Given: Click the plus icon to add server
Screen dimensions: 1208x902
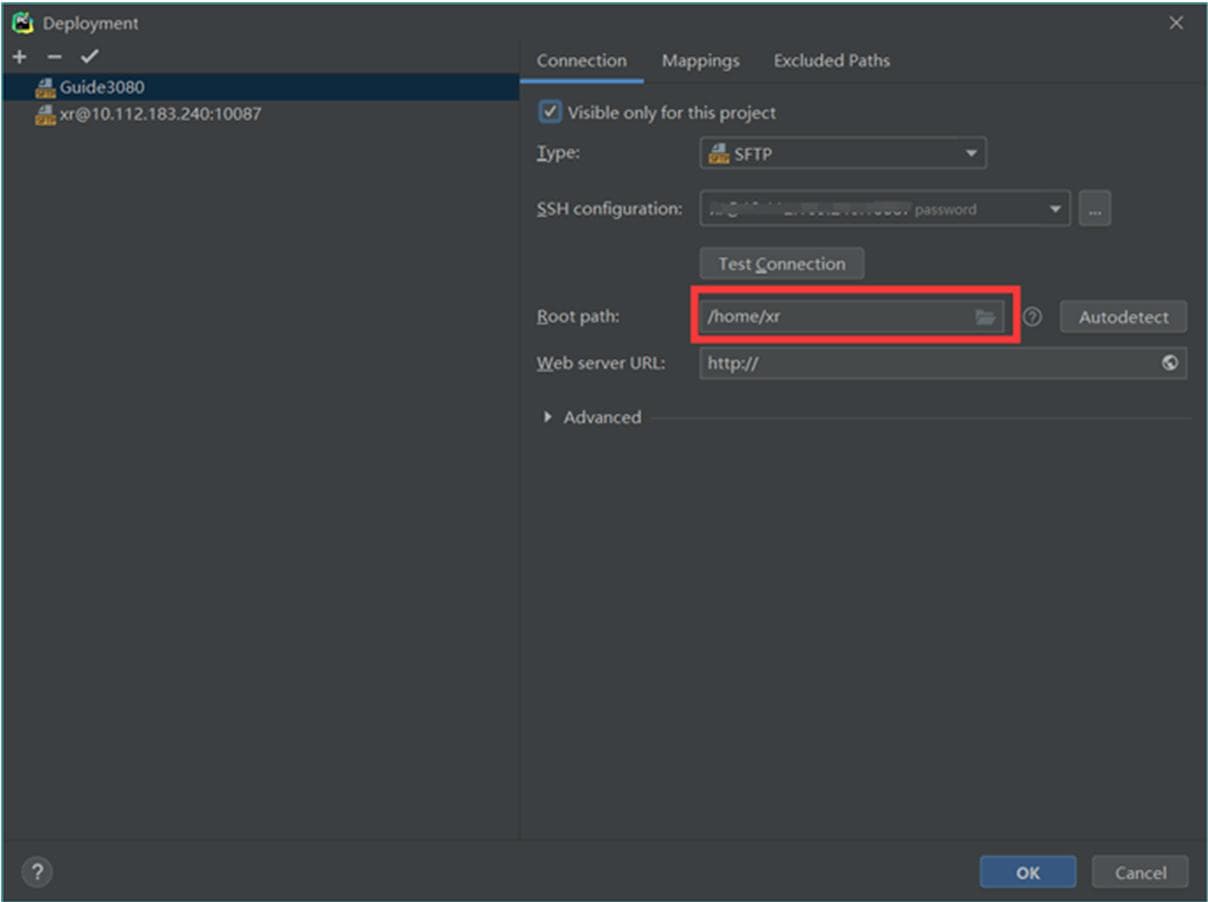Looking at the screenshot, I should (x=19, y=57).
